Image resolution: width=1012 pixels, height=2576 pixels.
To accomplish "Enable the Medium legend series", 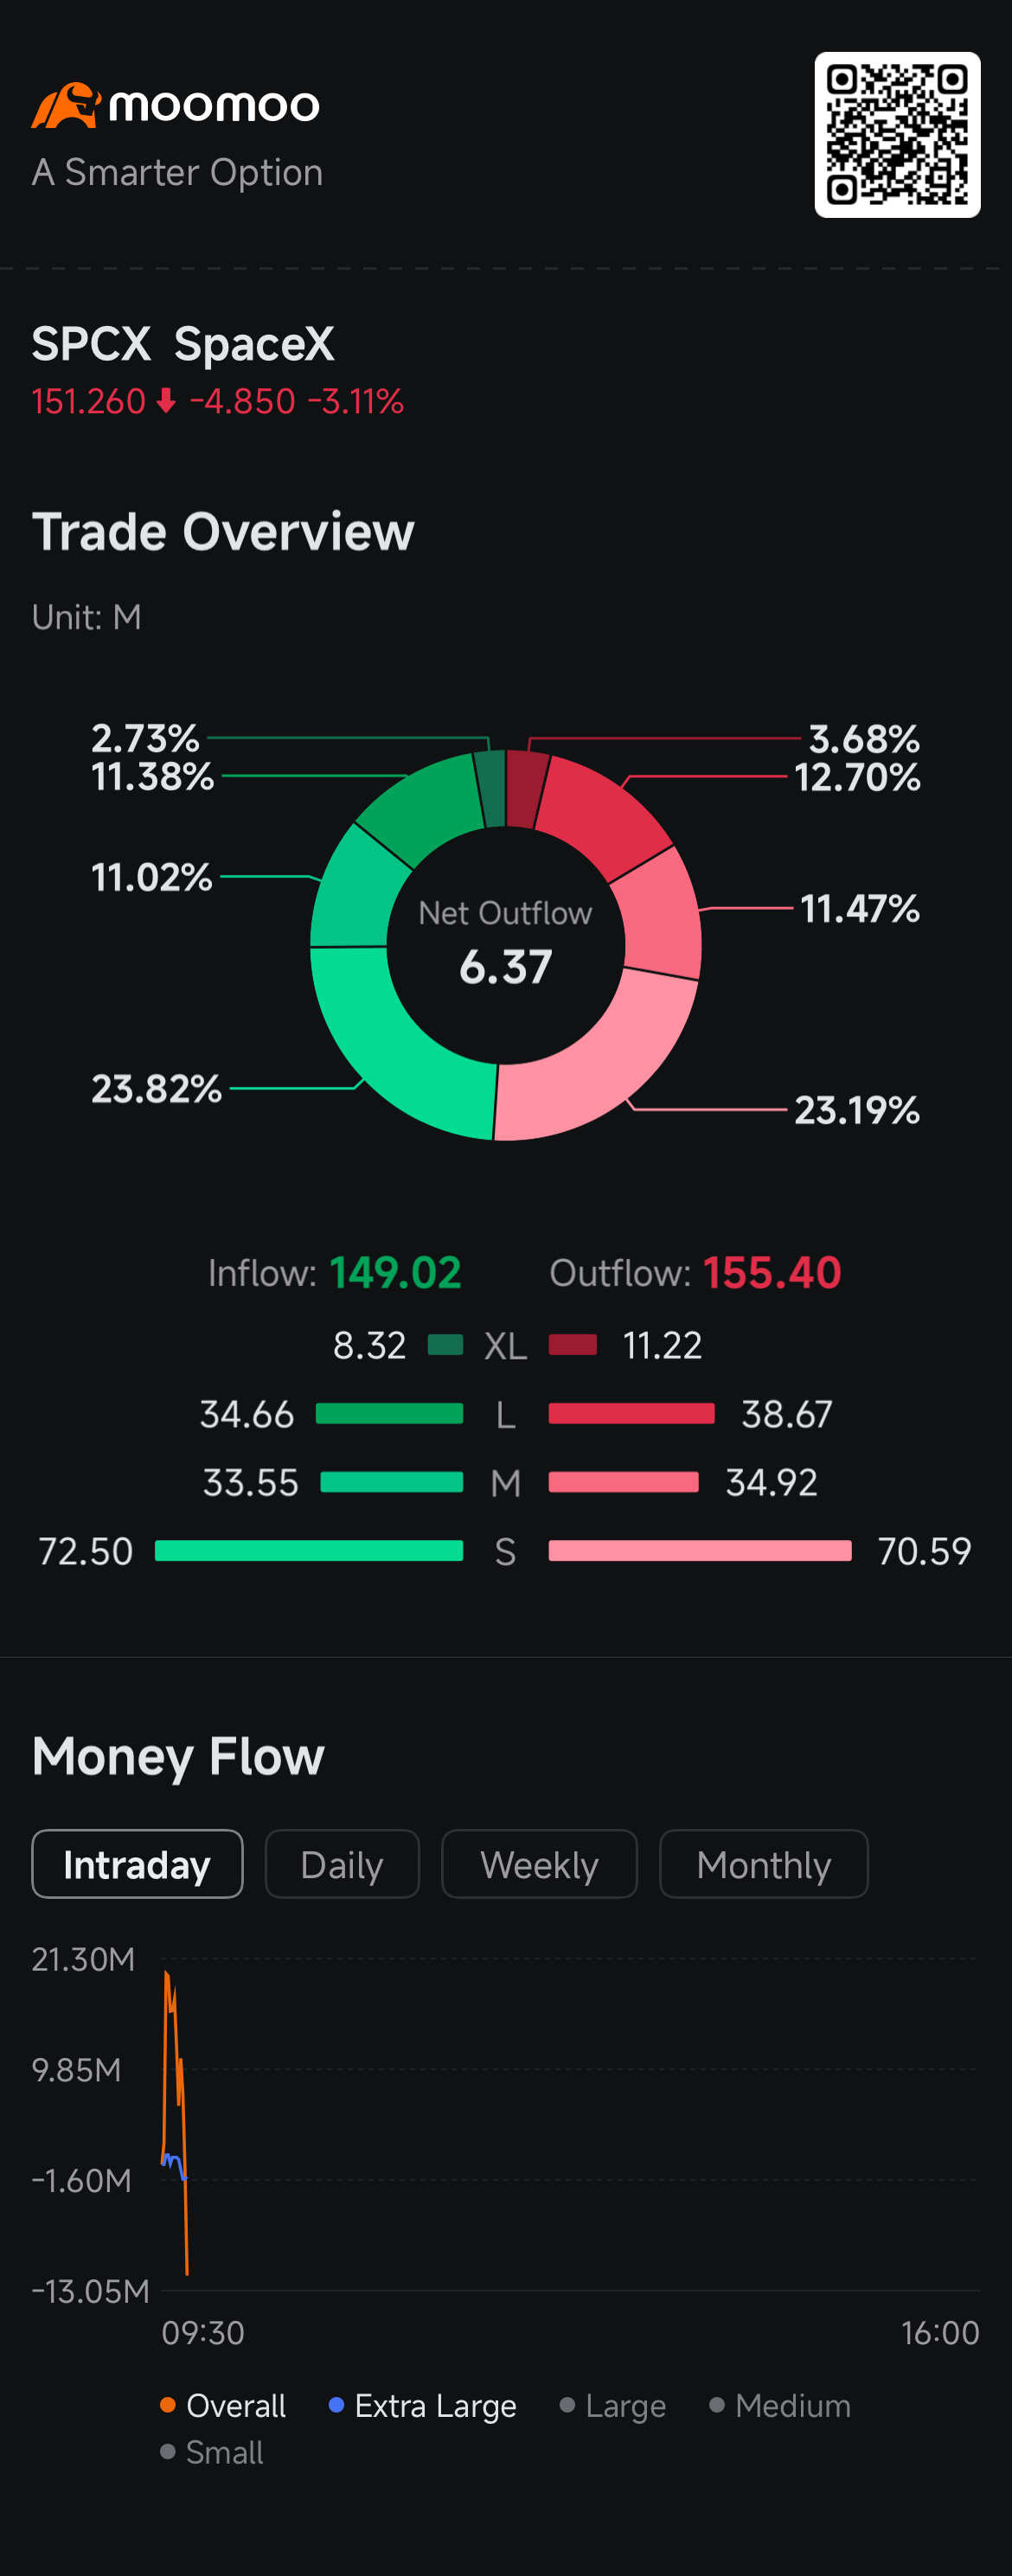I will pos(780,2405).
